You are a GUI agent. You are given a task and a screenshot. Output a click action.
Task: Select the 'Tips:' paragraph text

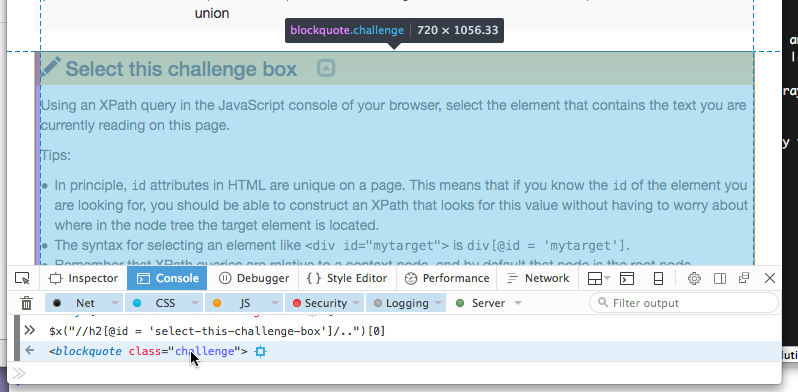(x=56, y=155)
